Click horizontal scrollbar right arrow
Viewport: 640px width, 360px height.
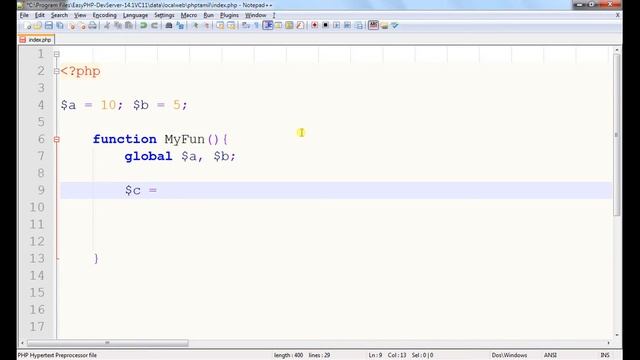point(609,343)
